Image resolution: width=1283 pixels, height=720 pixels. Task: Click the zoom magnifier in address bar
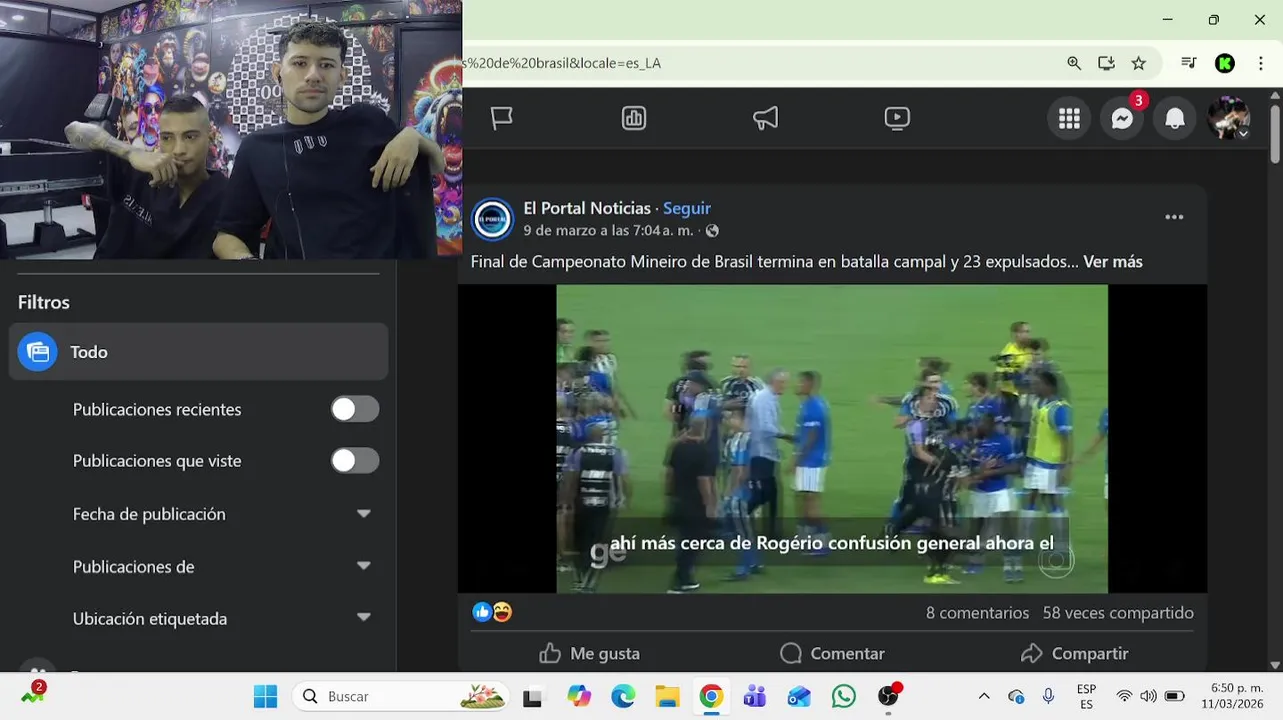point(1074,63)
